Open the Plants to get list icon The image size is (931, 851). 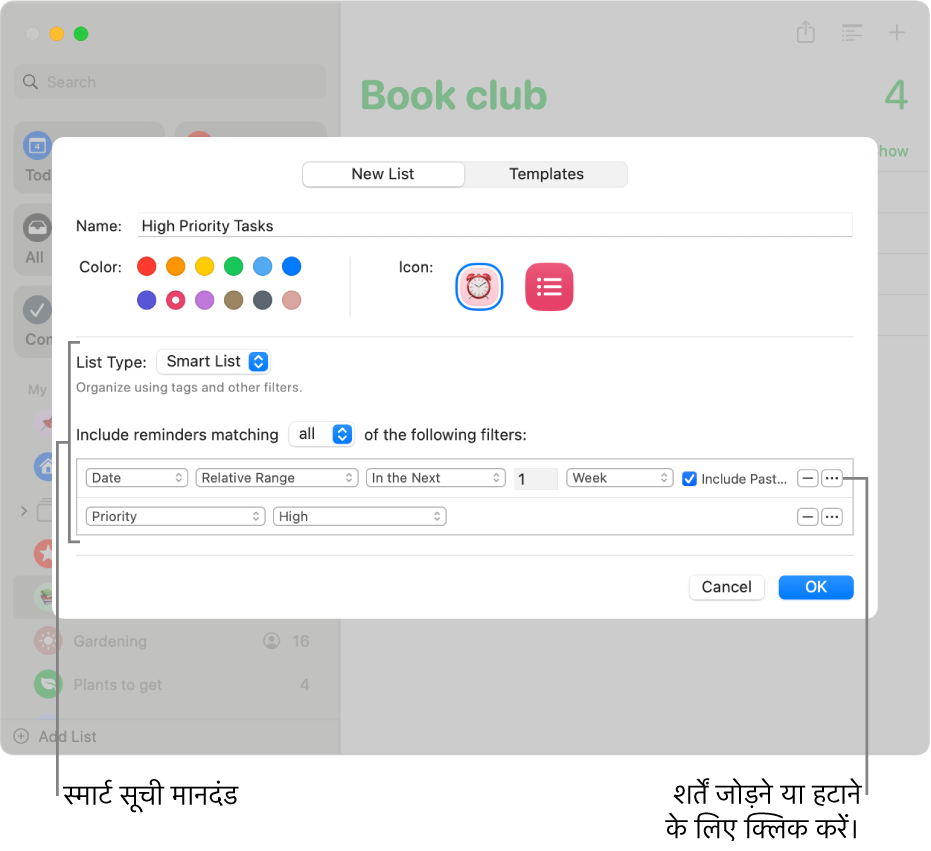(x=48, y=684)
